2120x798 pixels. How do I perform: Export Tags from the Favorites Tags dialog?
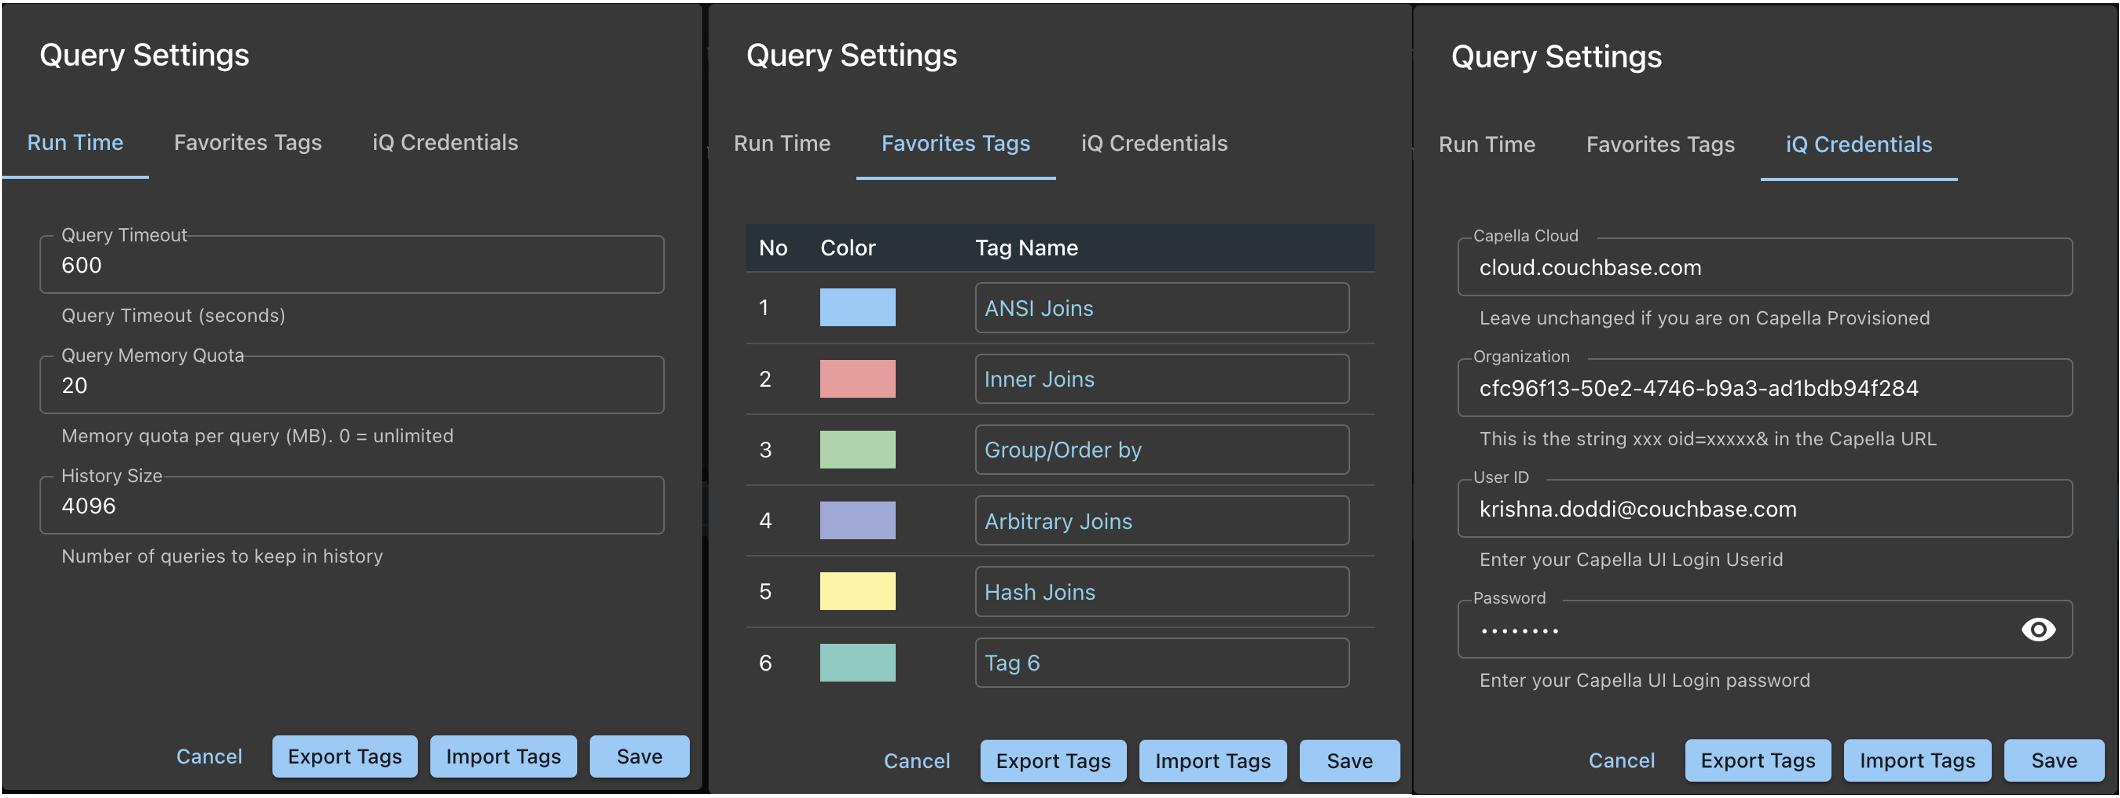tap(1053, 761)
